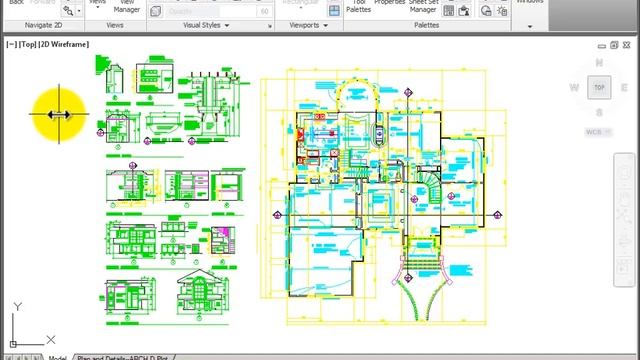Expand the Visual Styles panel

[x=206, y=25]
